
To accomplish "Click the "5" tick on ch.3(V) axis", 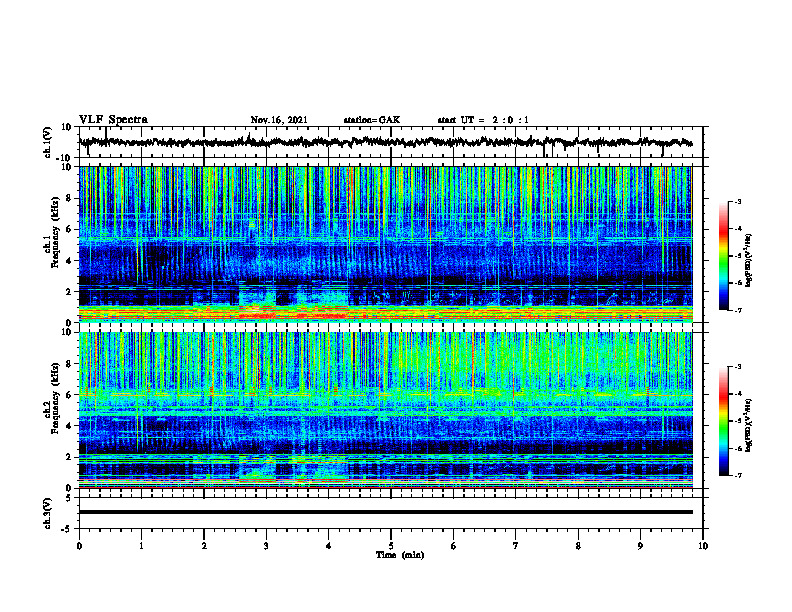I will click(x=70, y=498).
